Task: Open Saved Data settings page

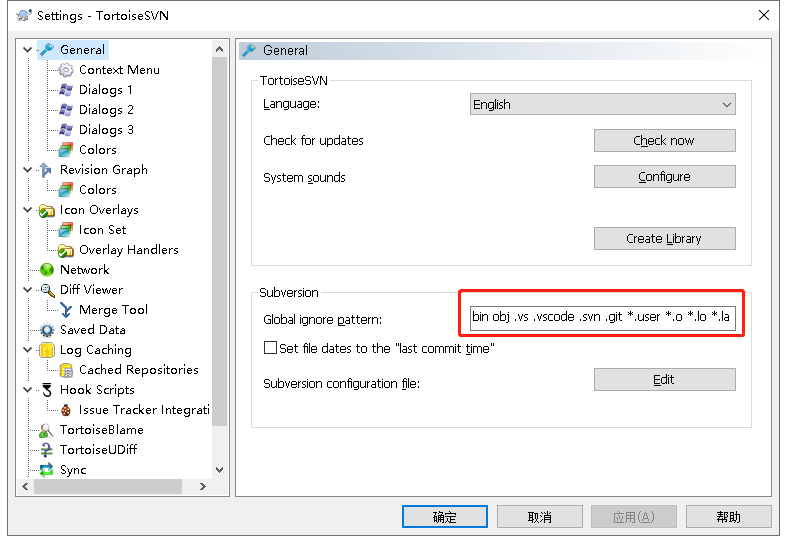Action: click(x=93, y=330)
